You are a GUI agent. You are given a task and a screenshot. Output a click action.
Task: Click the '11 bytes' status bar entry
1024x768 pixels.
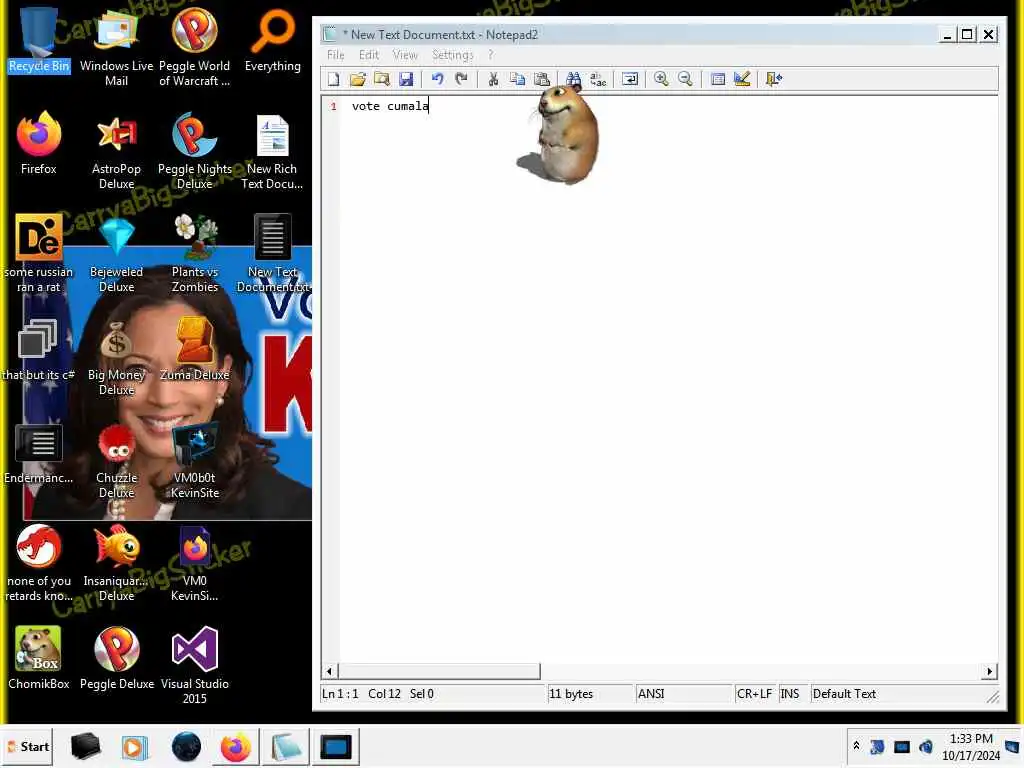590,694
